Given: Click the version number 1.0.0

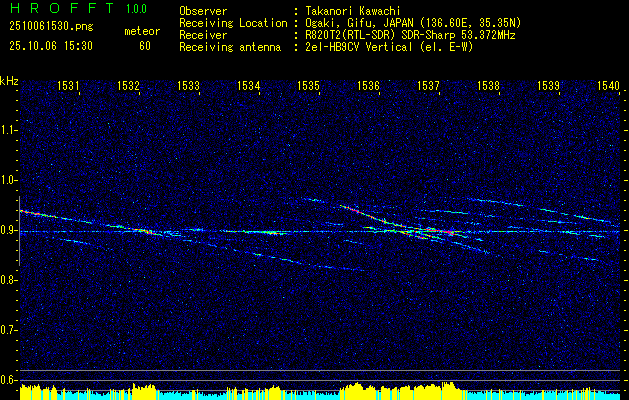Looking at the screenshot, I should pos(136,8).
